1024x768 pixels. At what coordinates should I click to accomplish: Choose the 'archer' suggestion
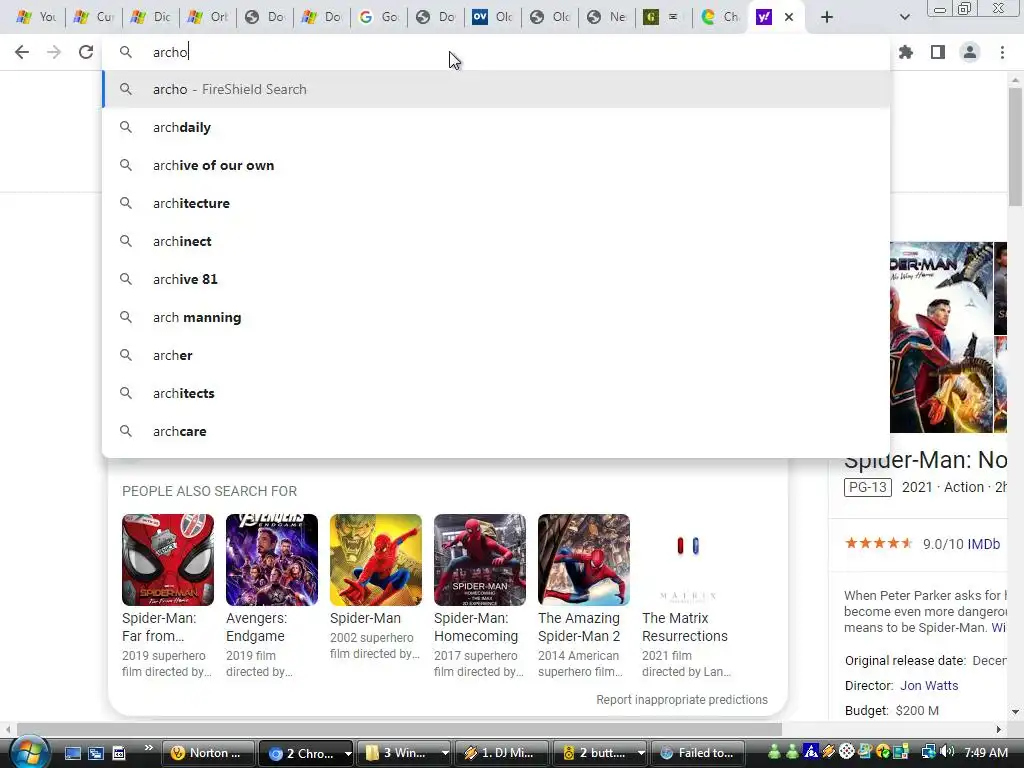coord(496,355)
